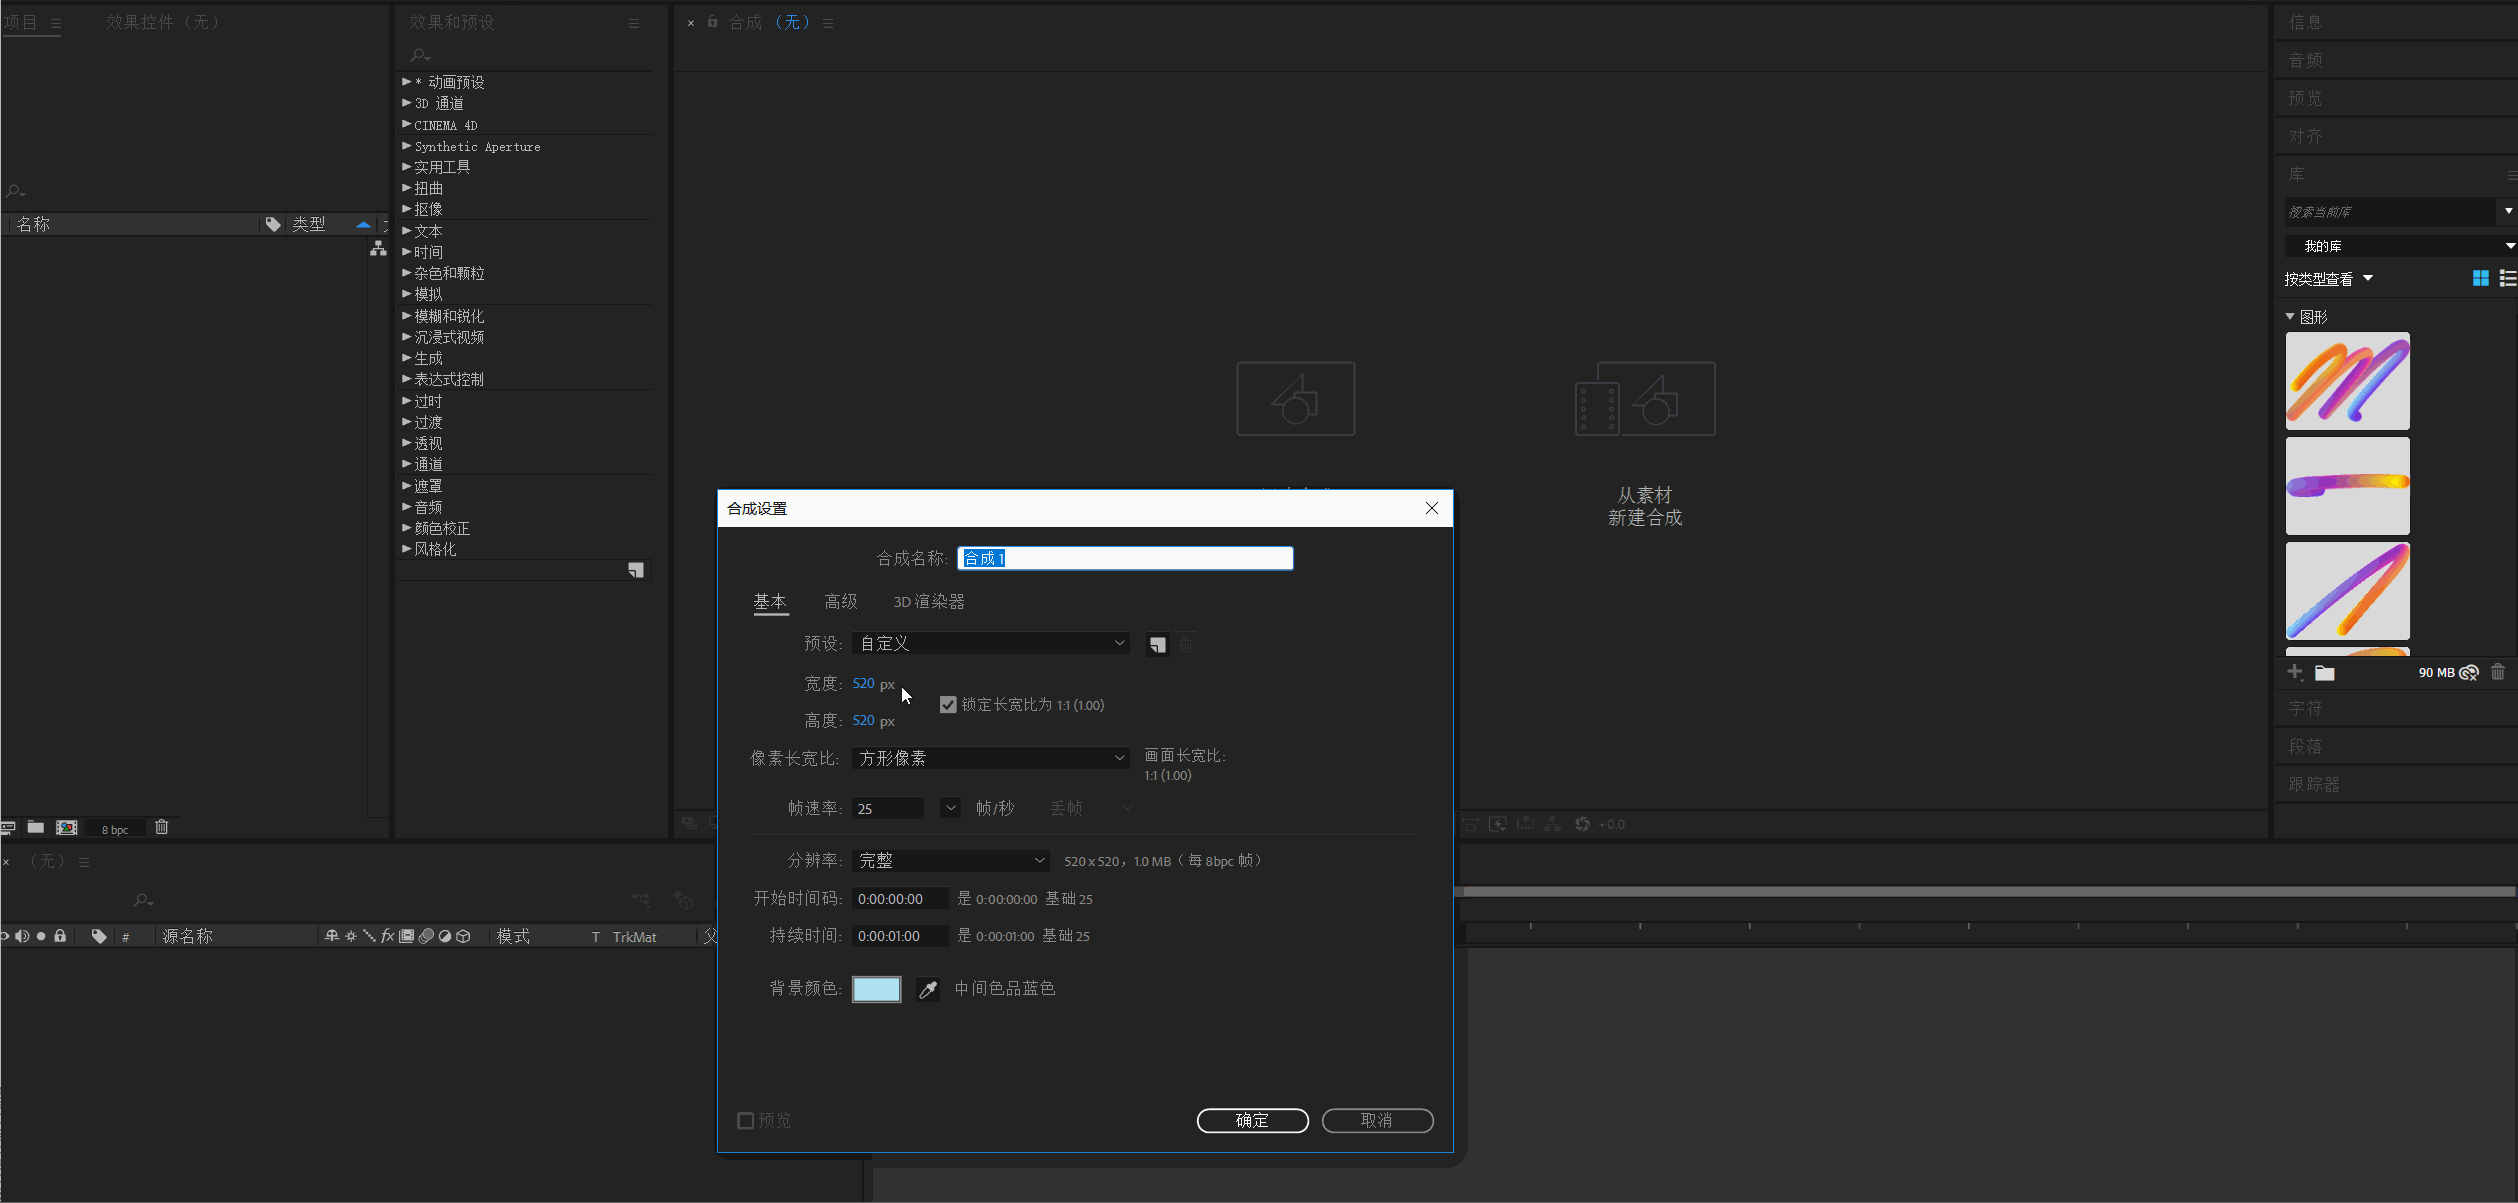Switch to the 3D 渲染器 tab
Screen dimensions: 2518x1203
928,601
